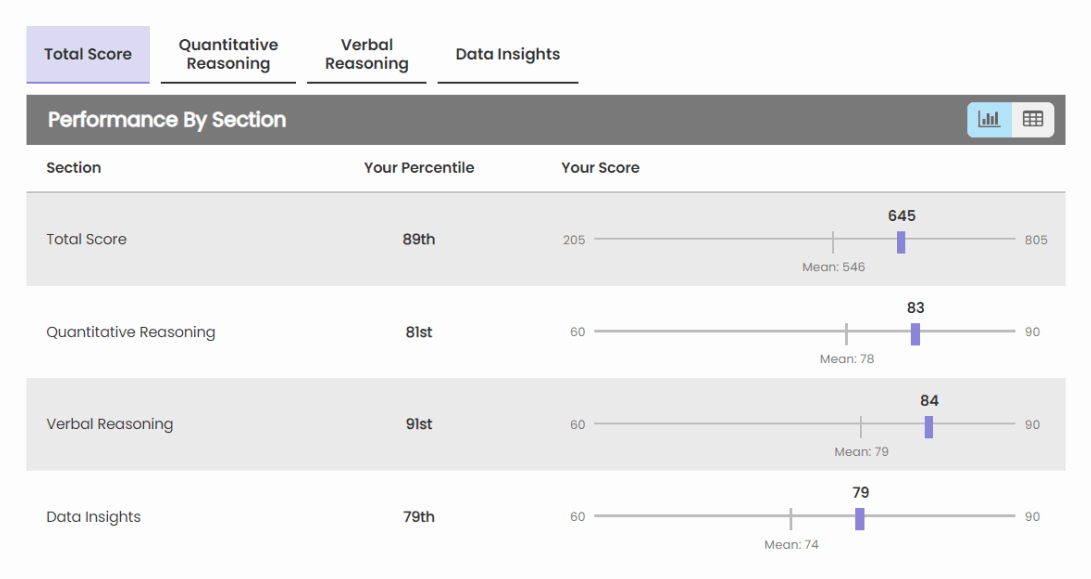Screen dimensions: 1091x579
Task: Select the Total Score row label
Action: pos(87,240)
